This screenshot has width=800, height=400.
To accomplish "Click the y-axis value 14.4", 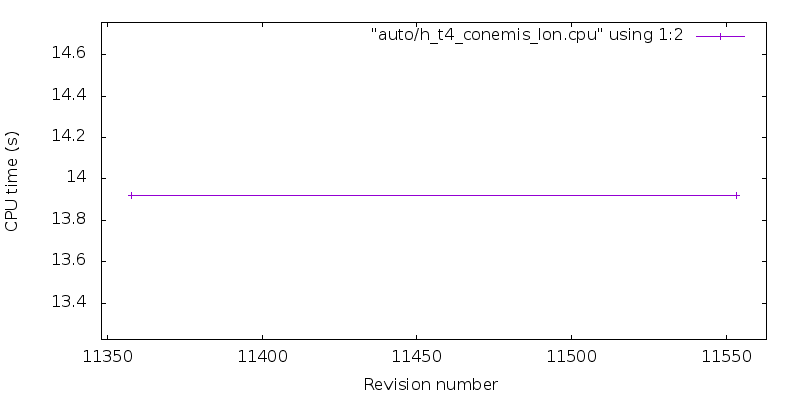I will coord(68,95).
